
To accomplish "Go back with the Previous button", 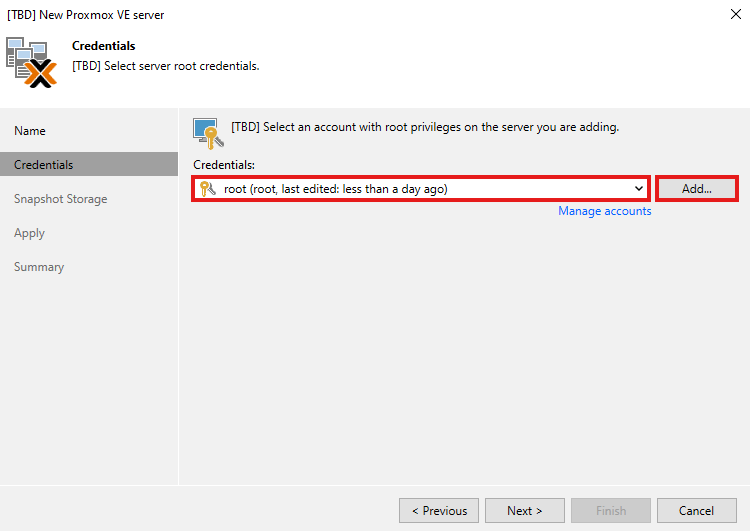I will tap(438, 511).
